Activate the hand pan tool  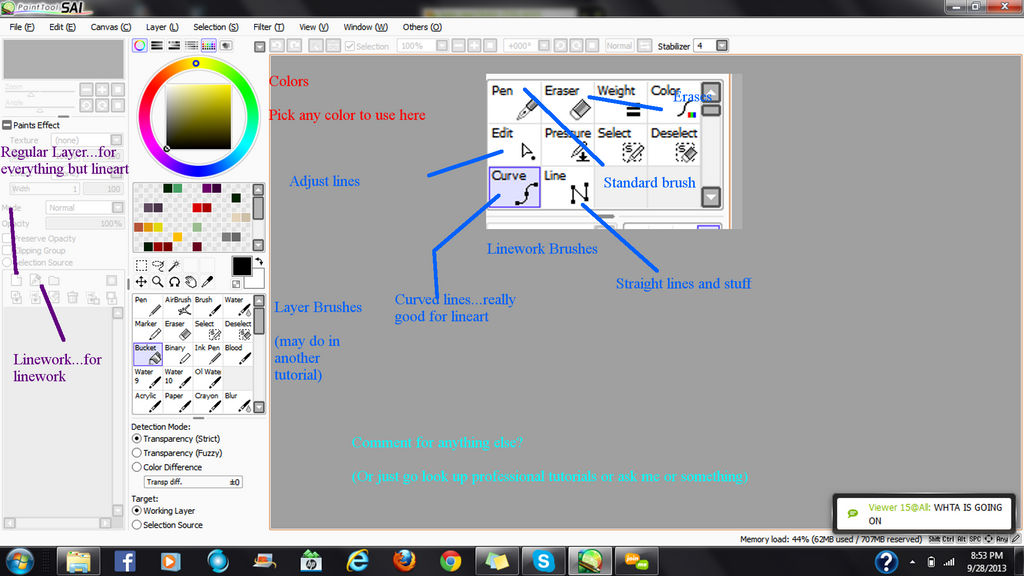pos(191,281)
